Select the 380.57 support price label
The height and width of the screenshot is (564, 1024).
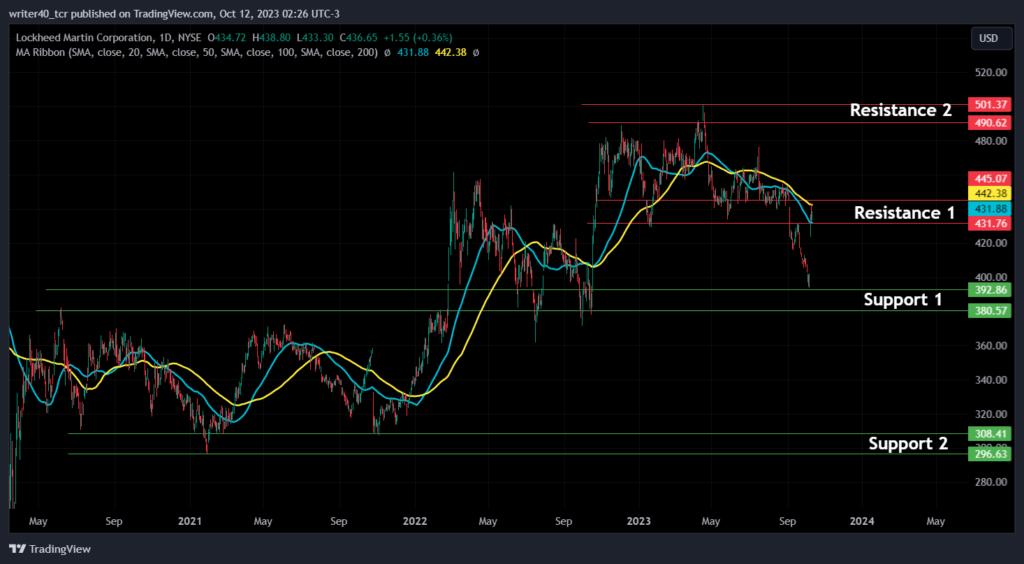pos(990,311)
